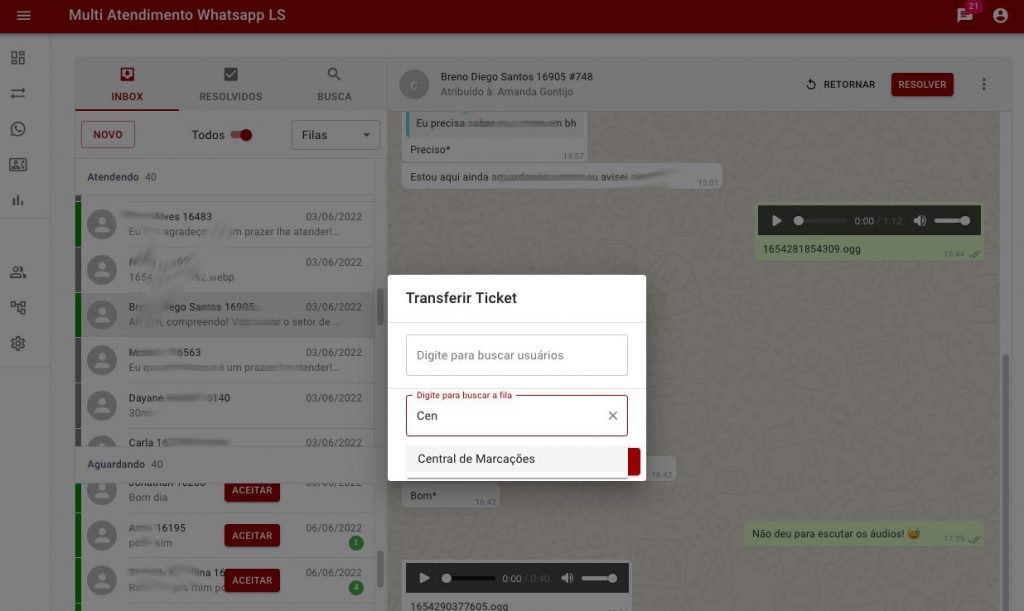
Task: Switch to the Busca tab
Action: (x=334, y=85)
